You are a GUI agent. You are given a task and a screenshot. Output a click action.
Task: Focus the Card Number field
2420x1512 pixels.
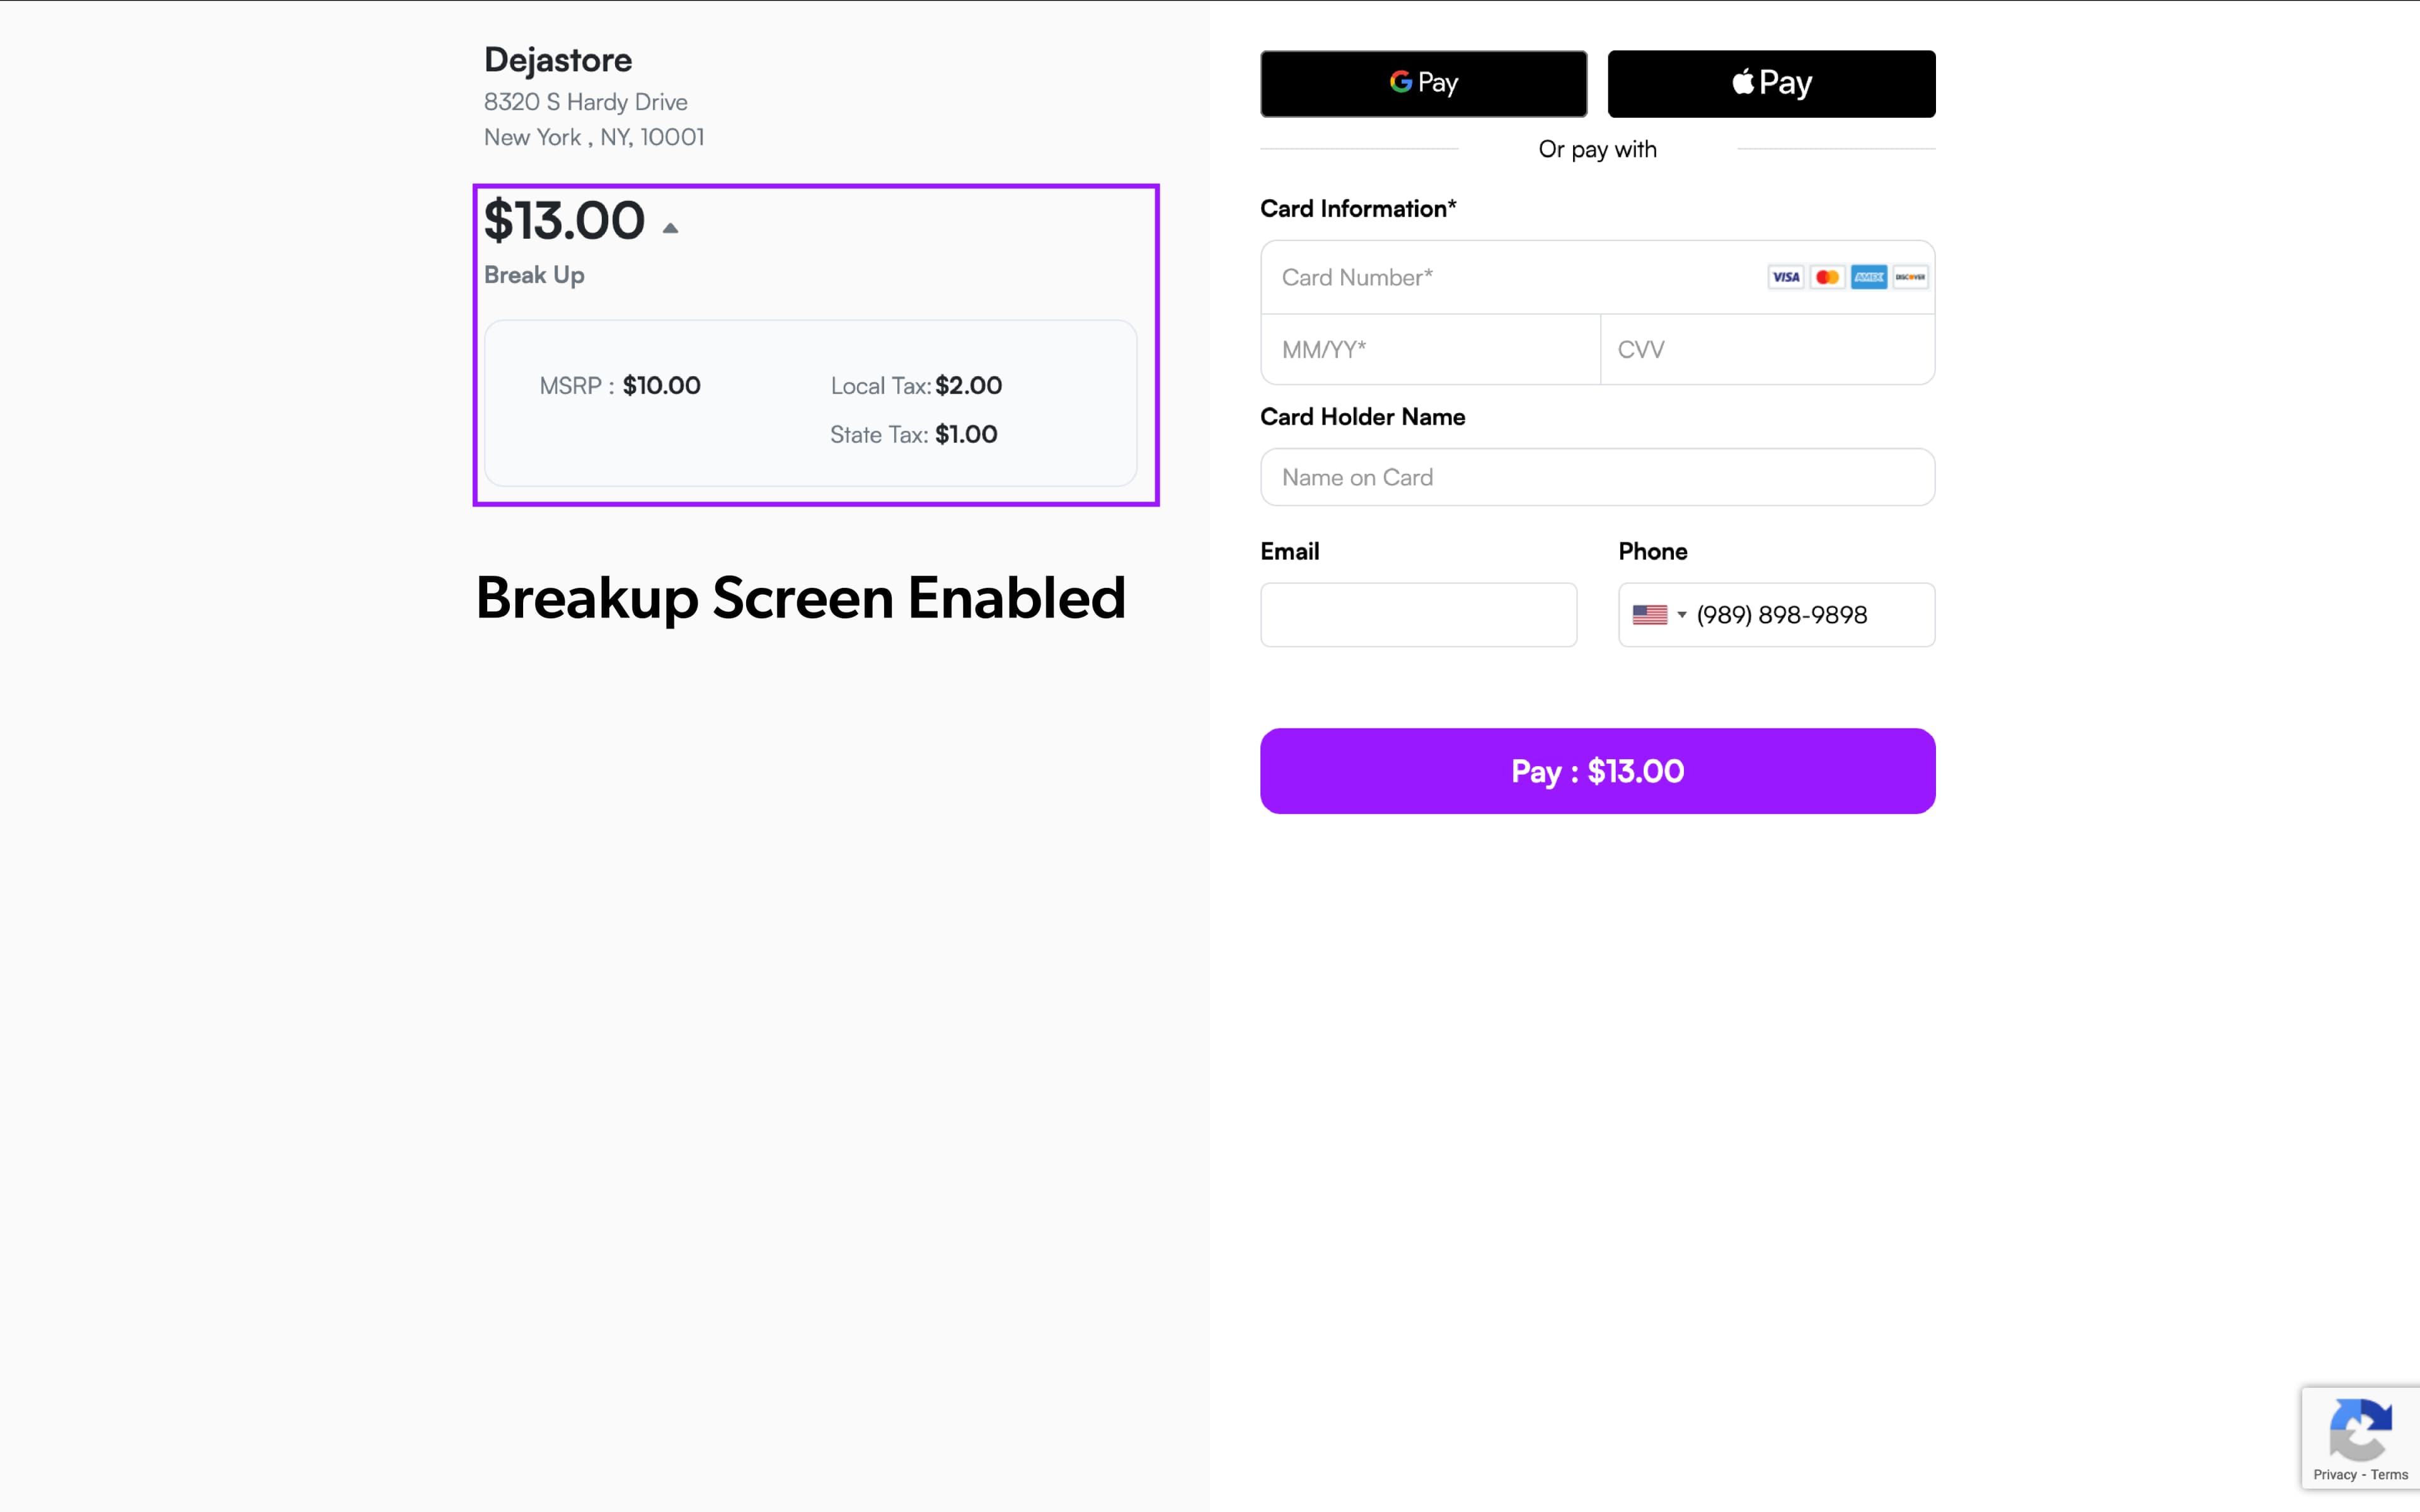click(1510, 277)
